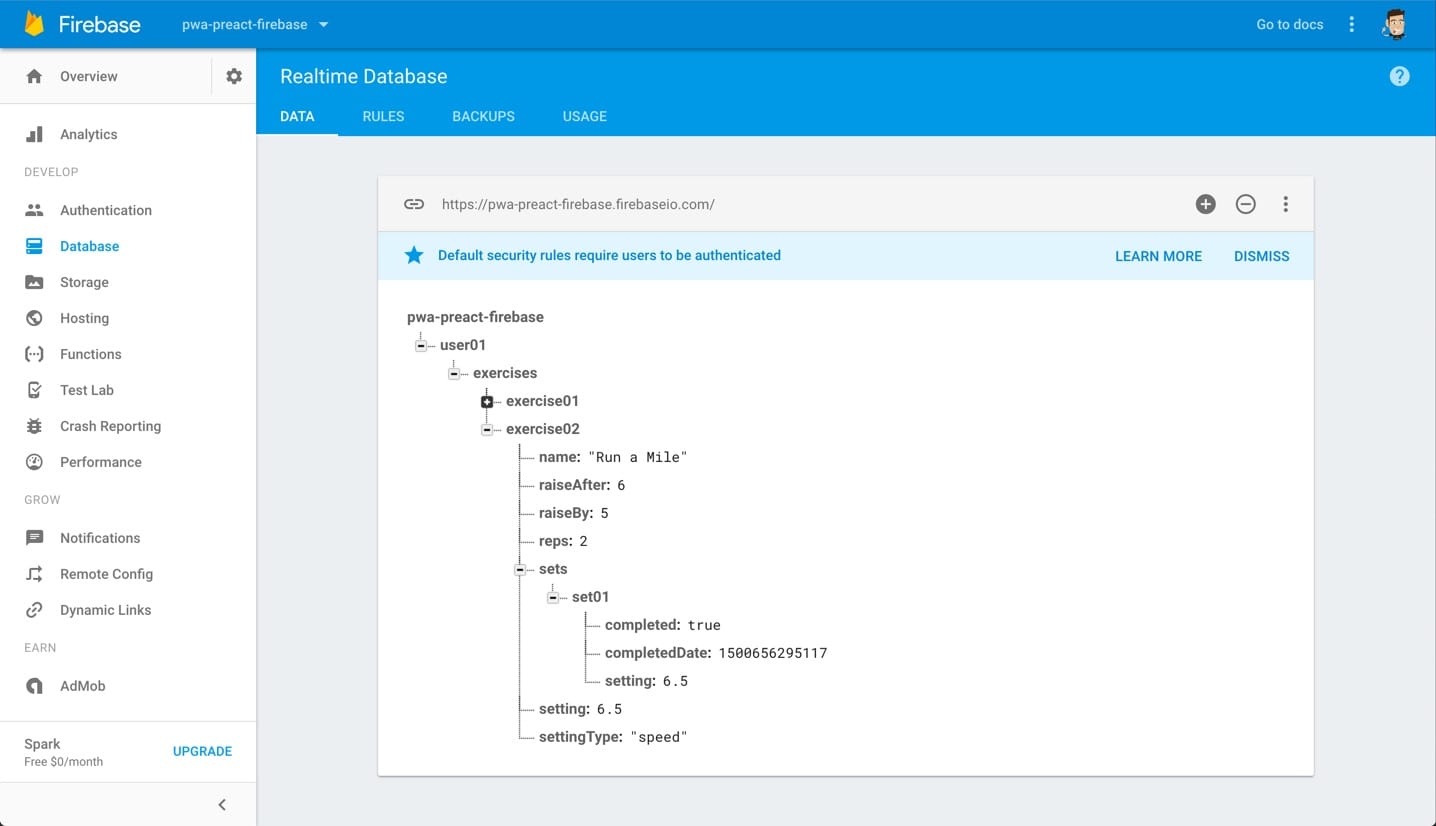
Task: Open Crash Reporting in the sidebar
Action: 110,426
